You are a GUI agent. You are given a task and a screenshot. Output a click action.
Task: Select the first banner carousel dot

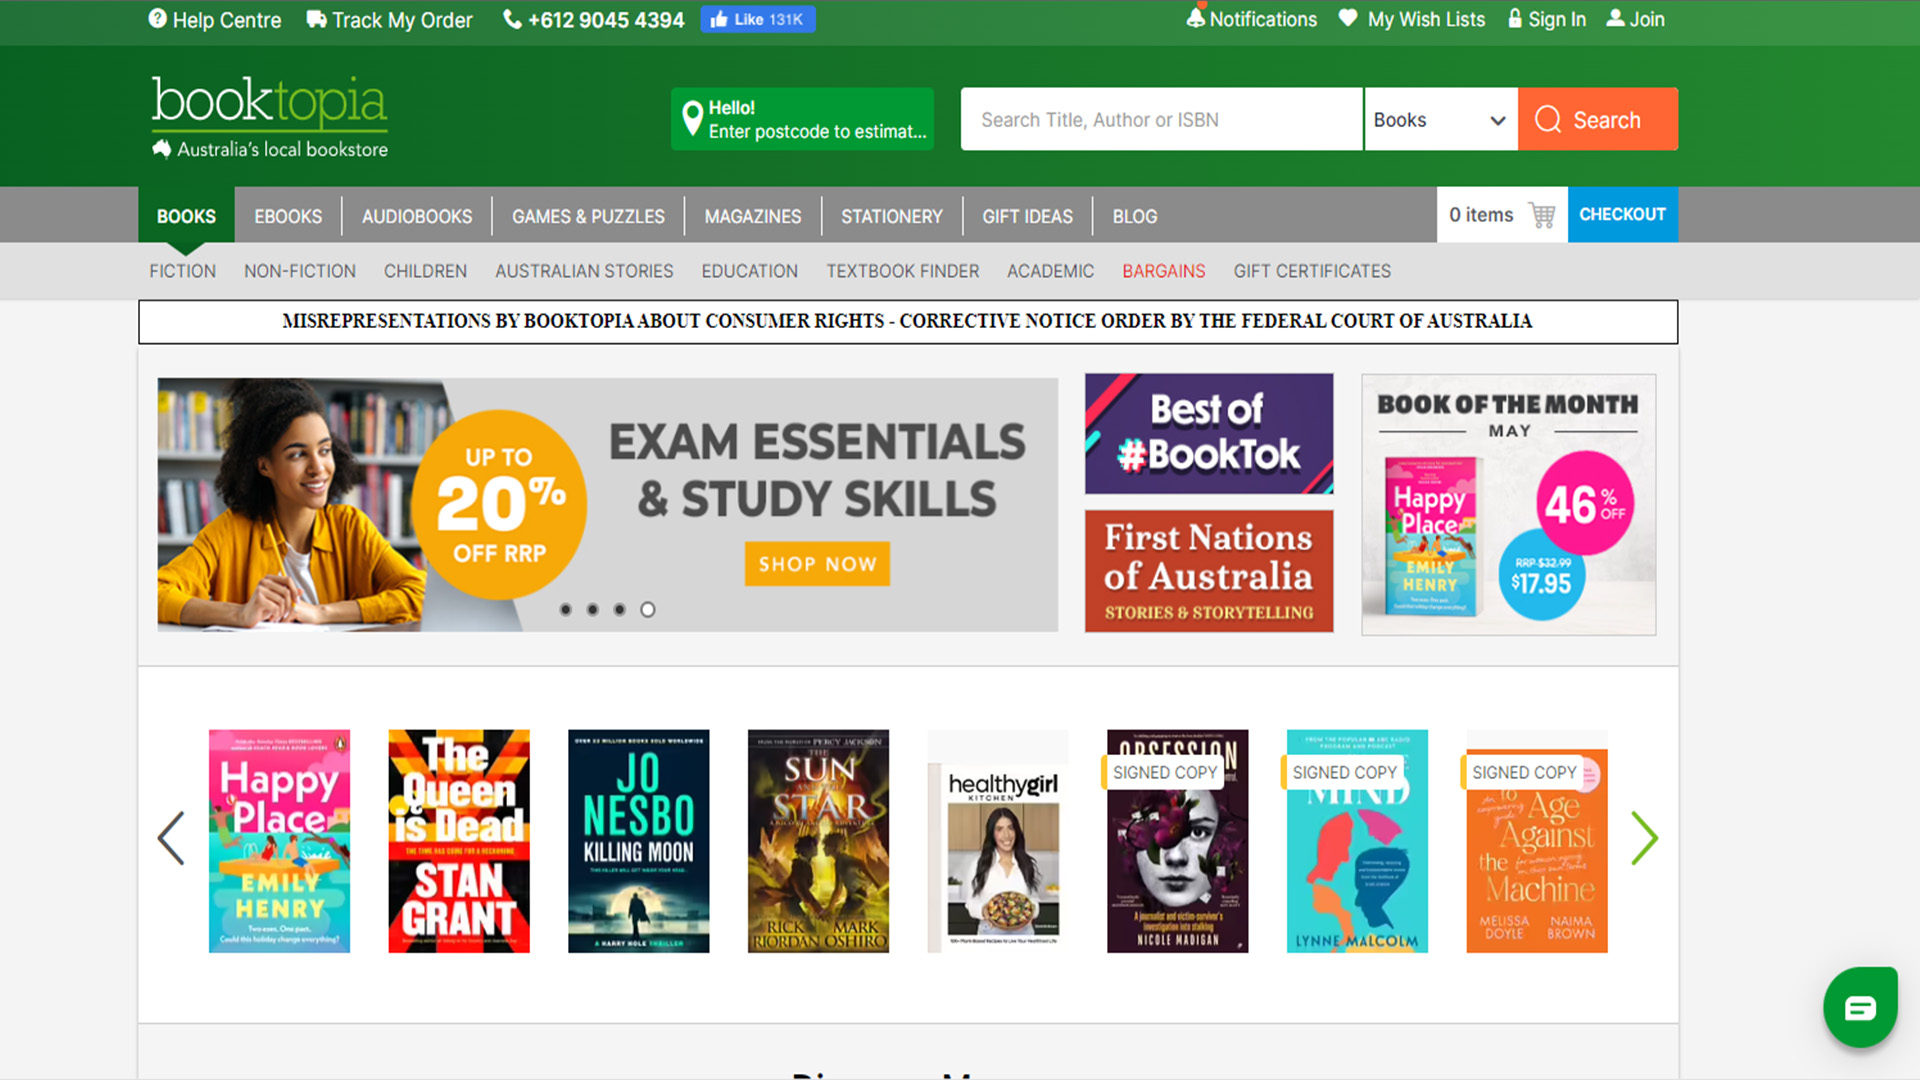[566, 609]
